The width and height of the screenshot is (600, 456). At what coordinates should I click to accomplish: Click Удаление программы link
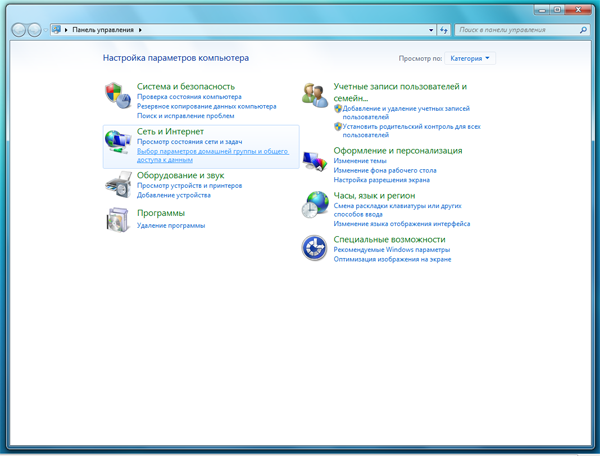coord(171,226)
